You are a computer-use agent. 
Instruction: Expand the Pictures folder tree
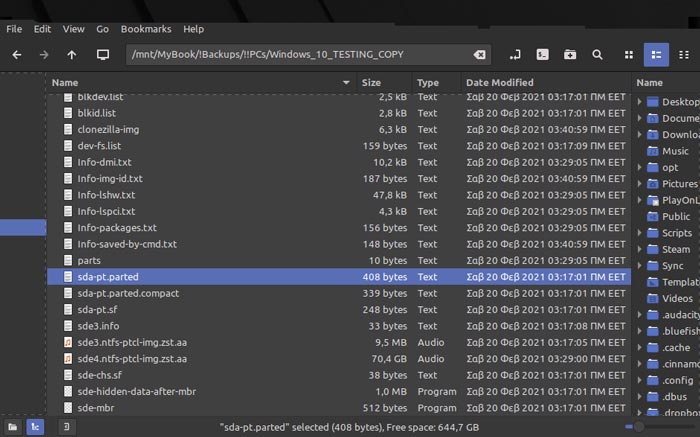(x=639, y=183)
